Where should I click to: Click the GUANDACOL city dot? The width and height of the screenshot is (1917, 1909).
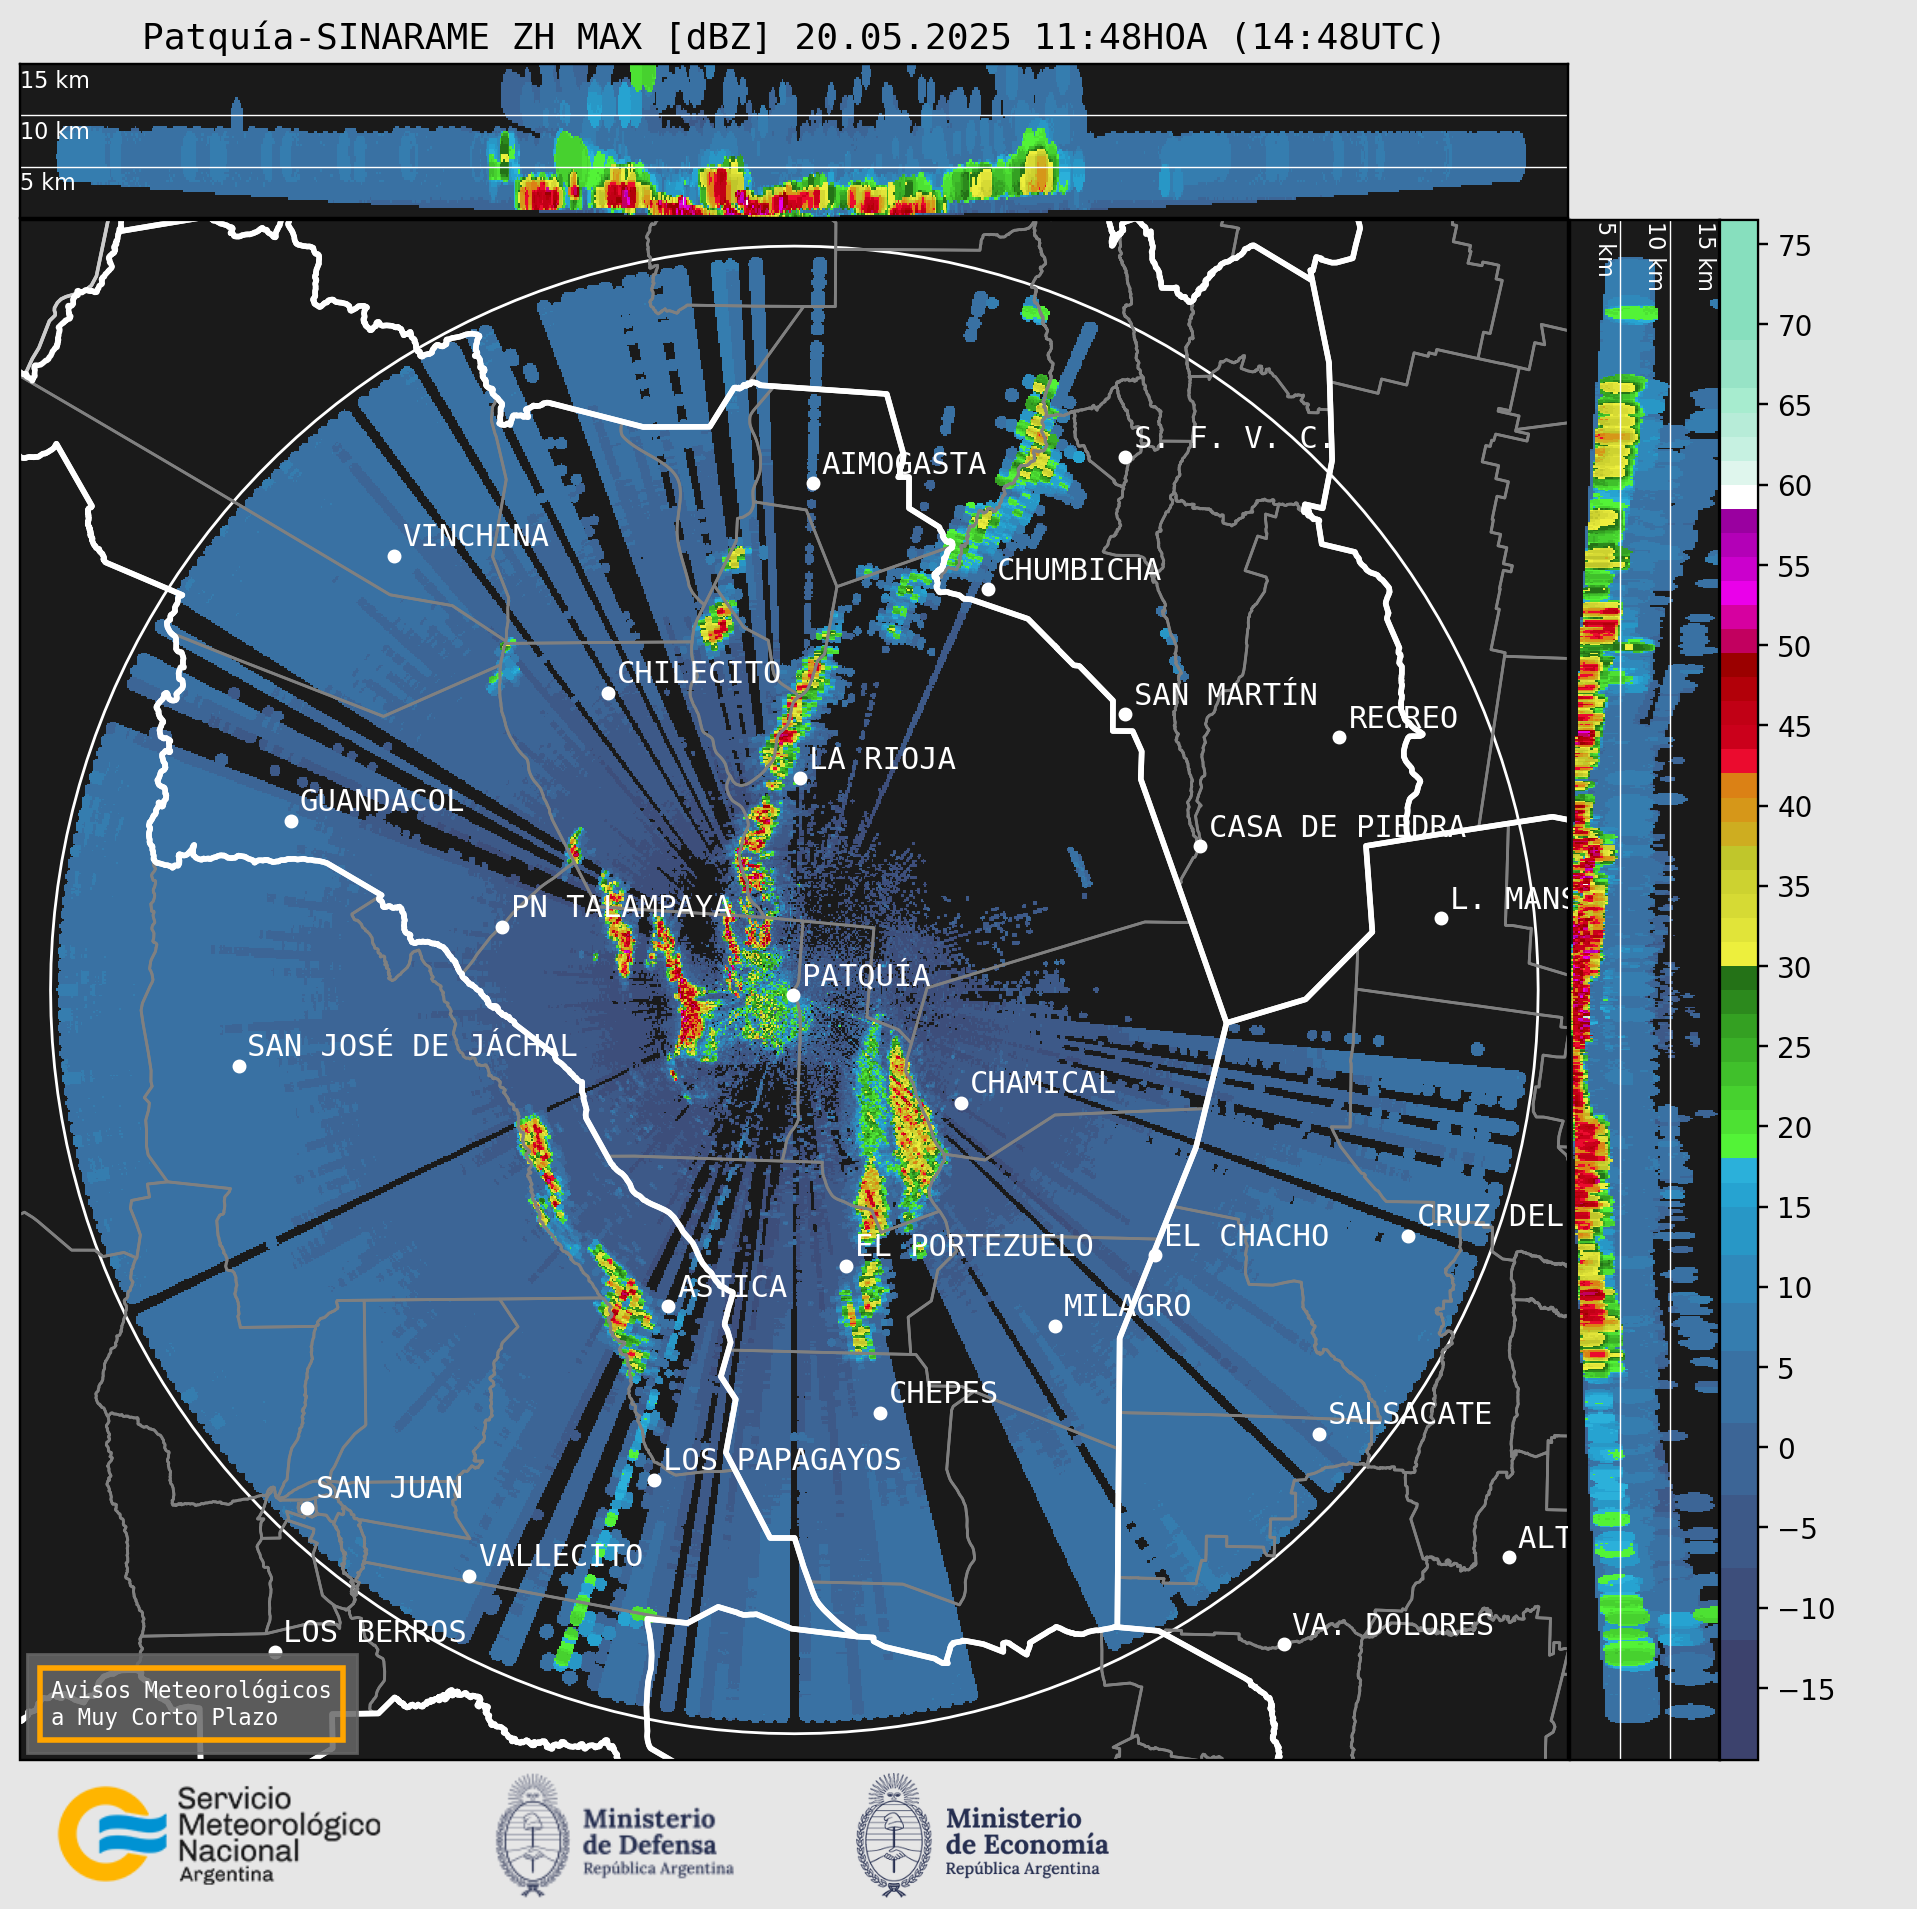[x=291, y=821]
